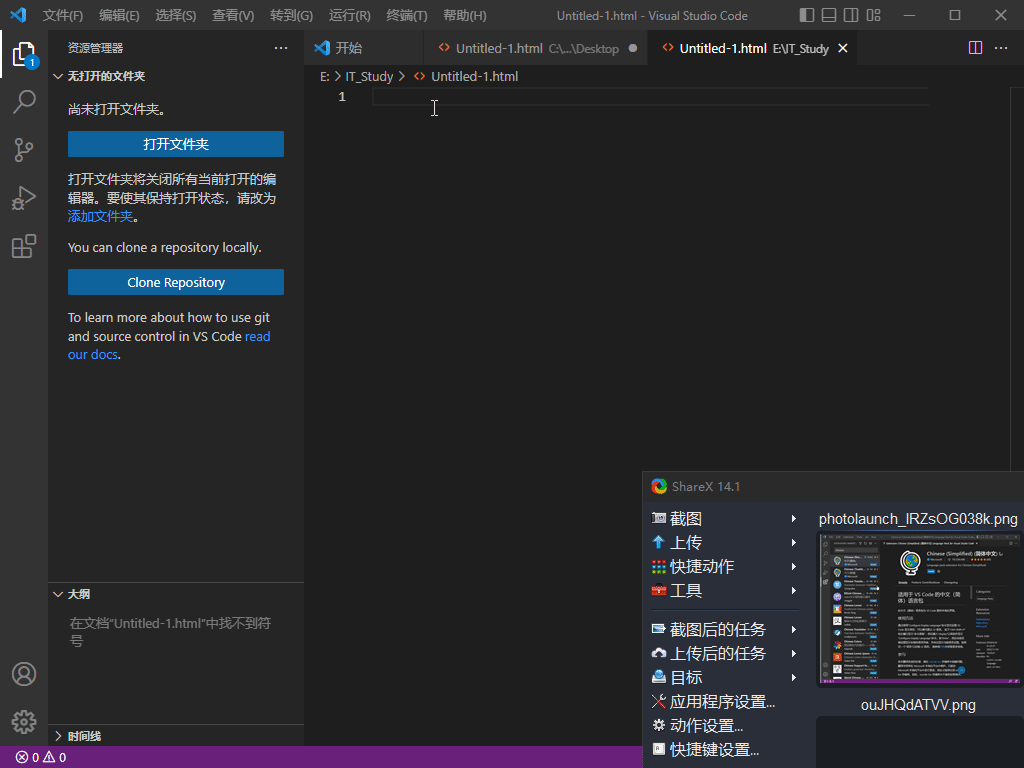Toggle secondary side bar layout icon
1024x768 pixels.
coord(851,15)
